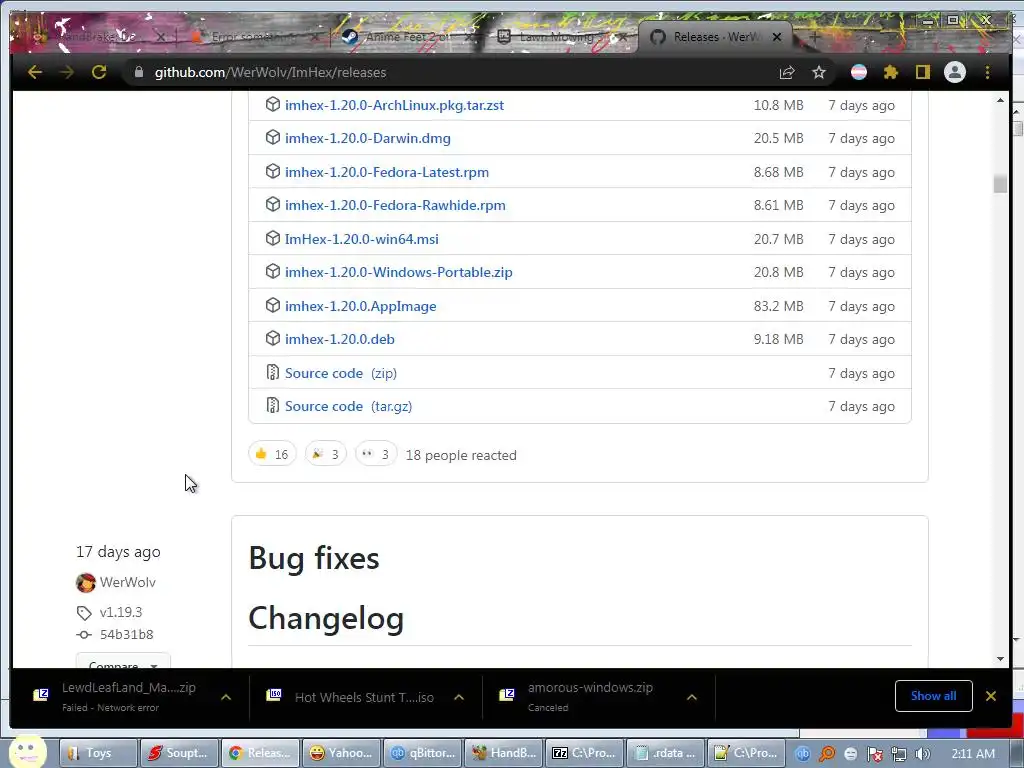Download imhex-1.20.0.AppImage
This screenshot has height=768, width=1024.
click(360, 306)
